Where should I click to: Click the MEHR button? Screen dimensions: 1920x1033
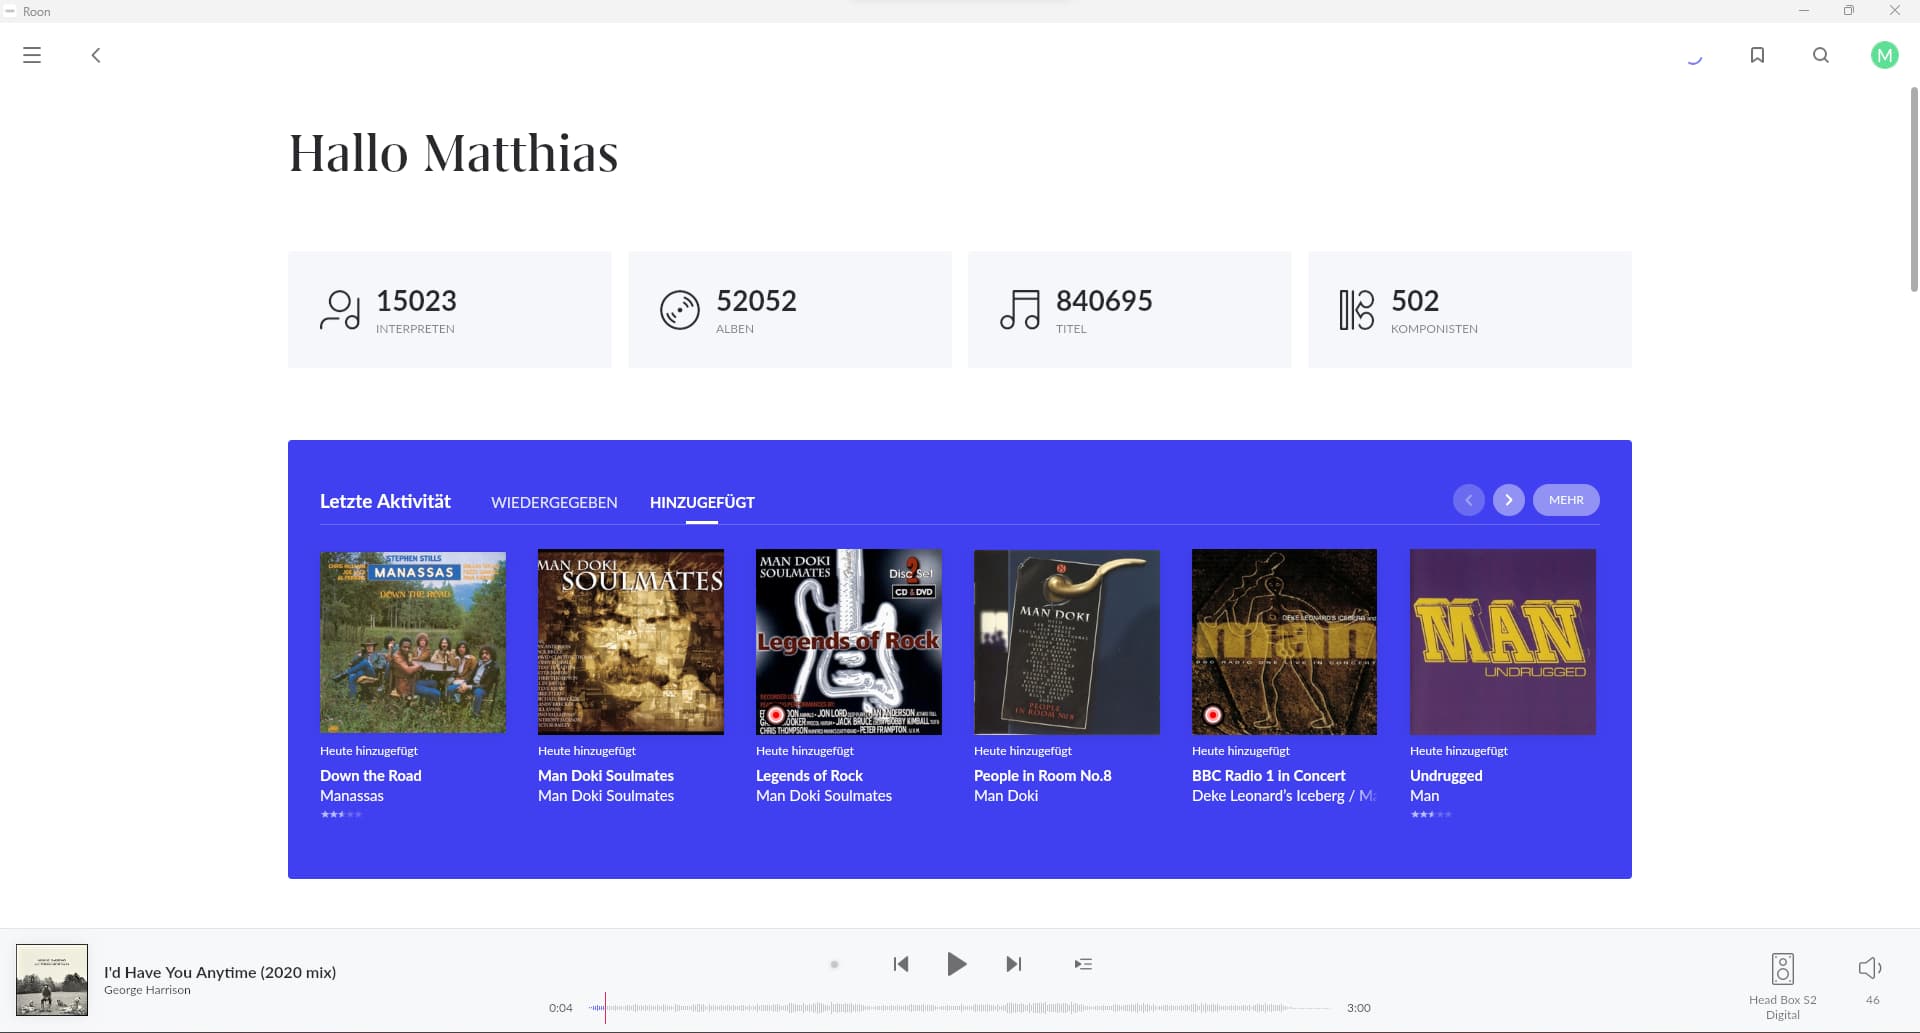1566,500
